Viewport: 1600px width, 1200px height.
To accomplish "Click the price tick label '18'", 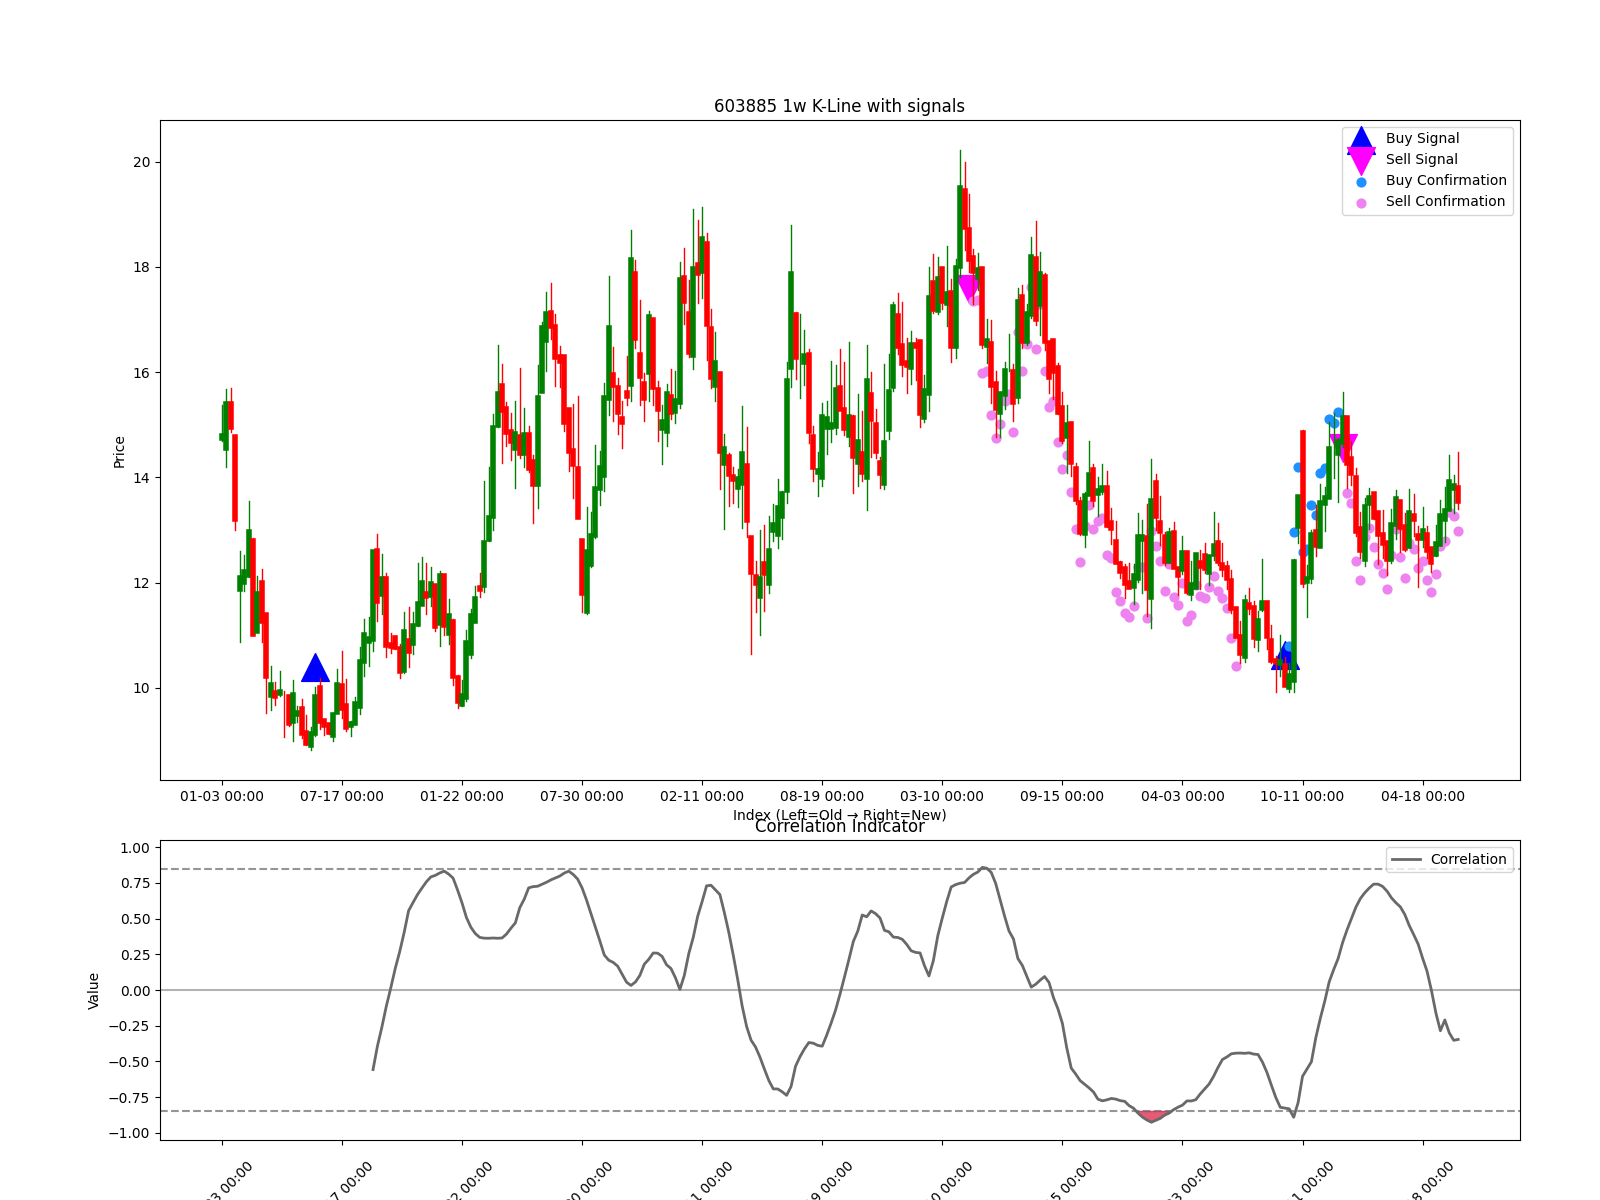I will tap(141, 267).
